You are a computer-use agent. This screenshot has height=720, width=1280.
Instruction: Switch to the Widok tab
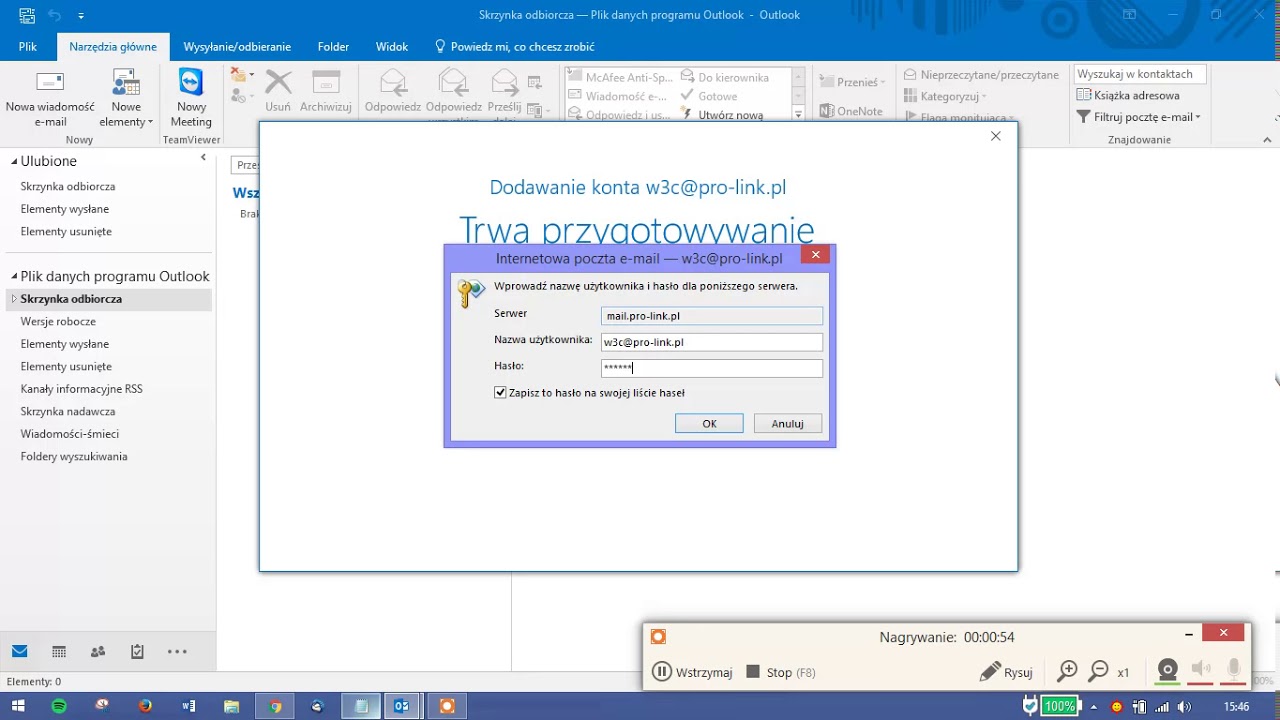coord(392,47)
